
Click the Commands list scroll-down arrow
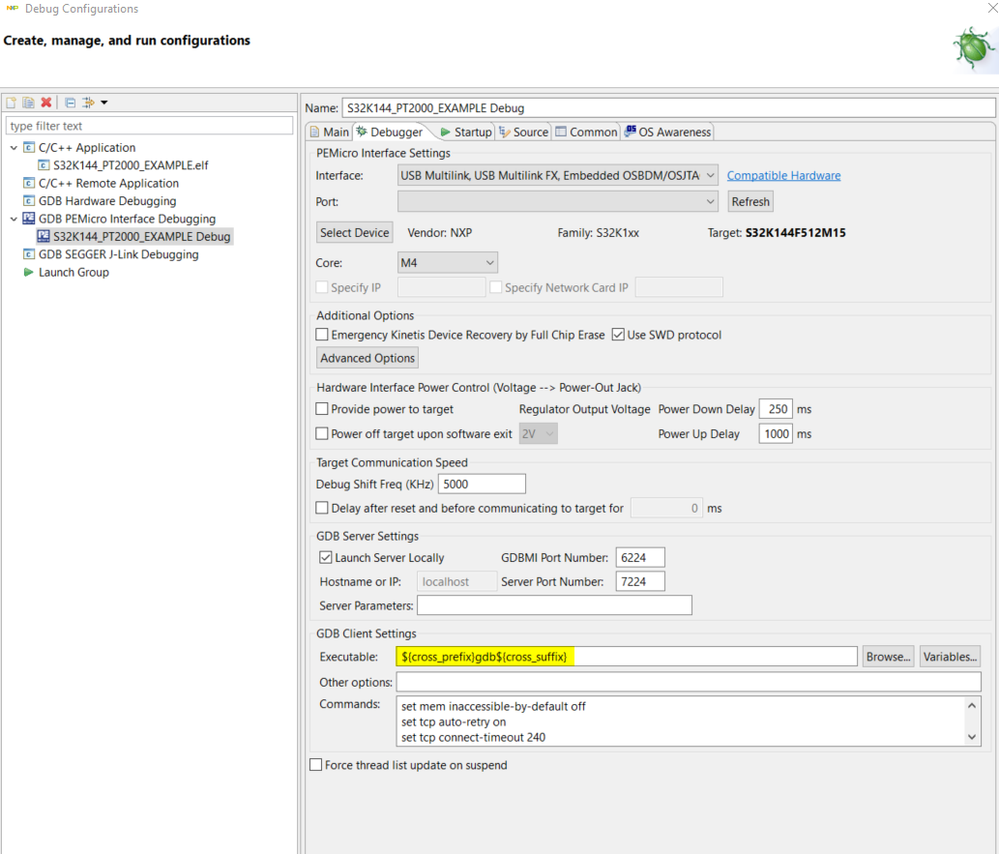pyautogui.click(x=972, y=737)
